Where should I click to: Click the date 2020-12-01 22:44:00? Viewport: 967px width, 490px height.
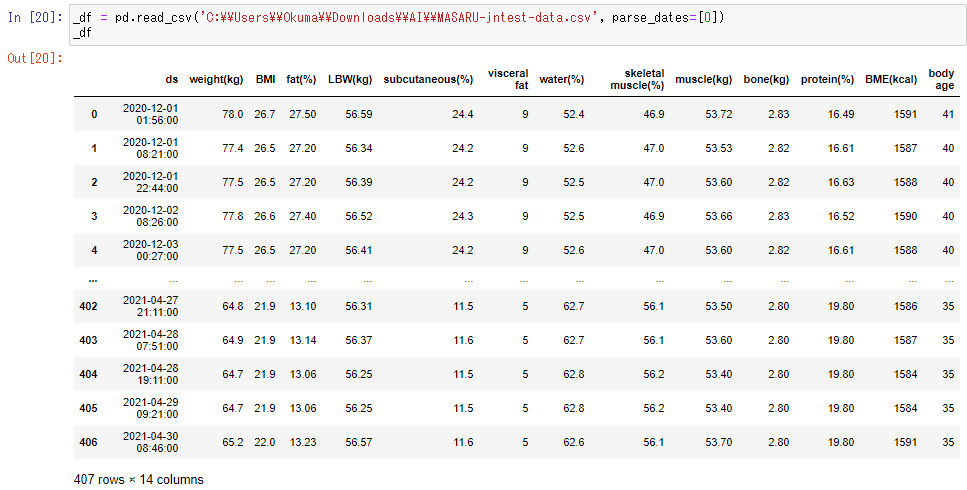coord(150,182)
